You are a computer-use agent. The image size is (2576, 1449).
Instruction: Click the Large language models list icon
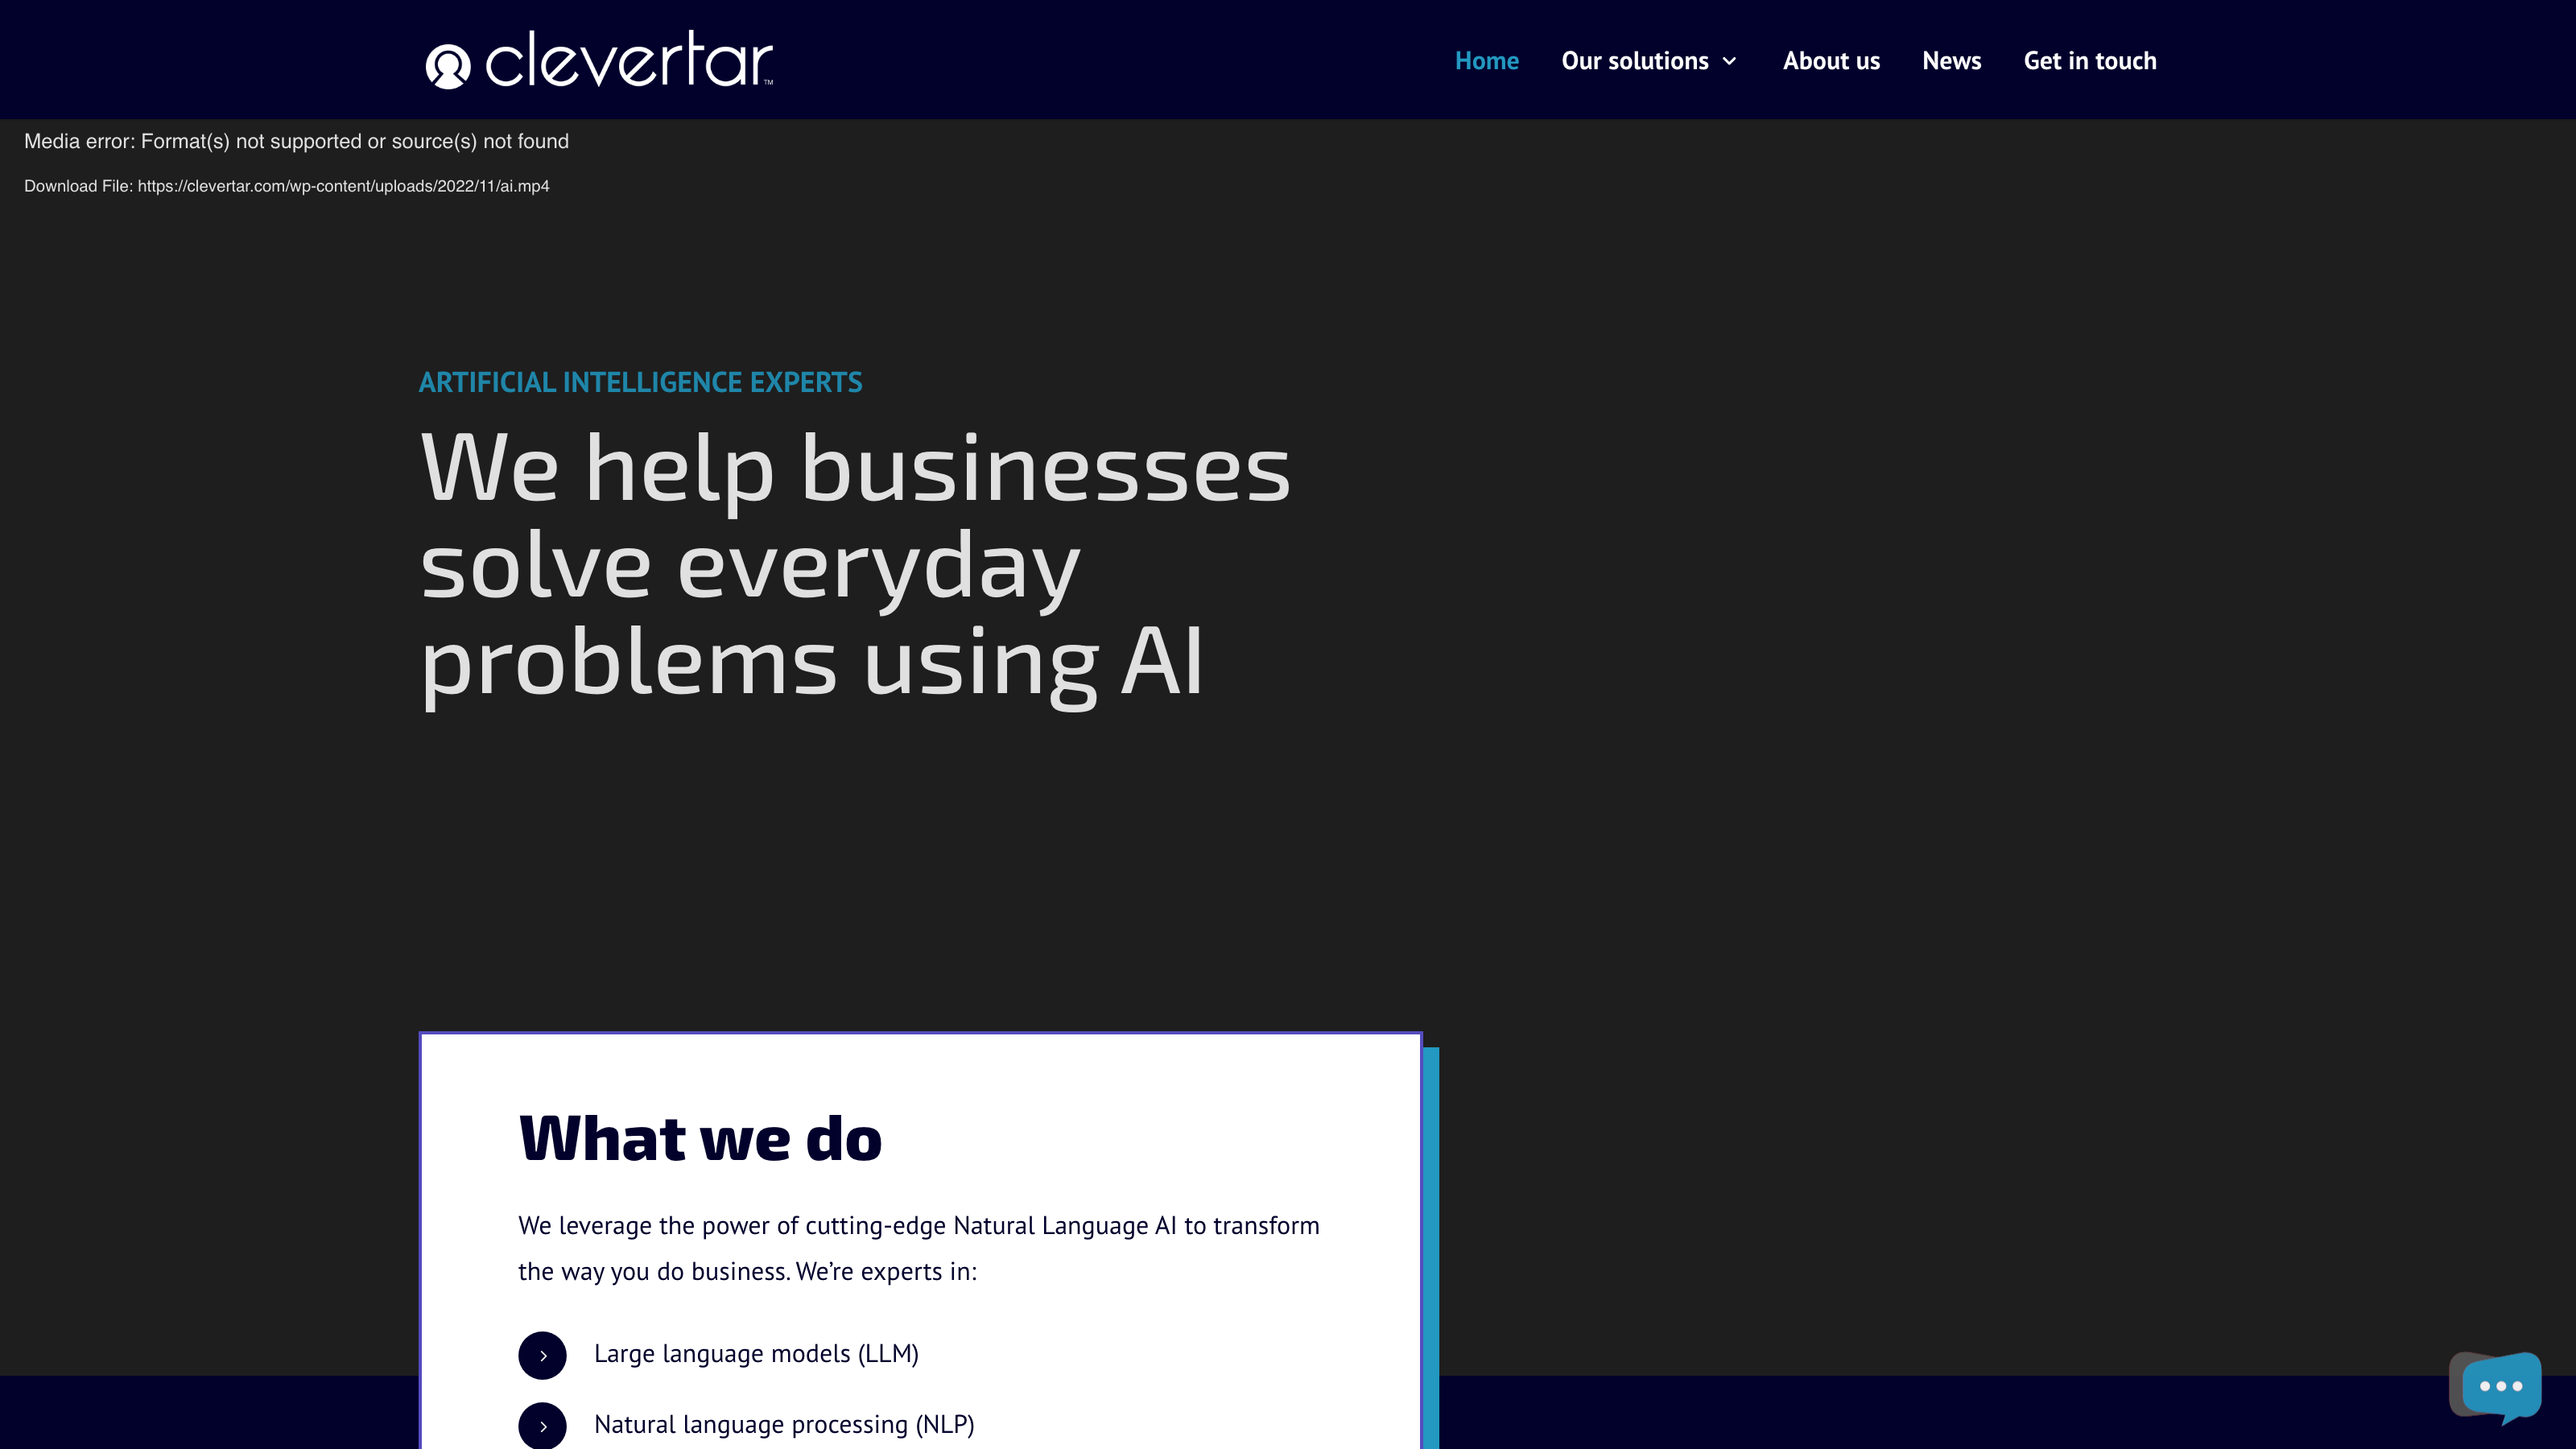pos(543,1353)
